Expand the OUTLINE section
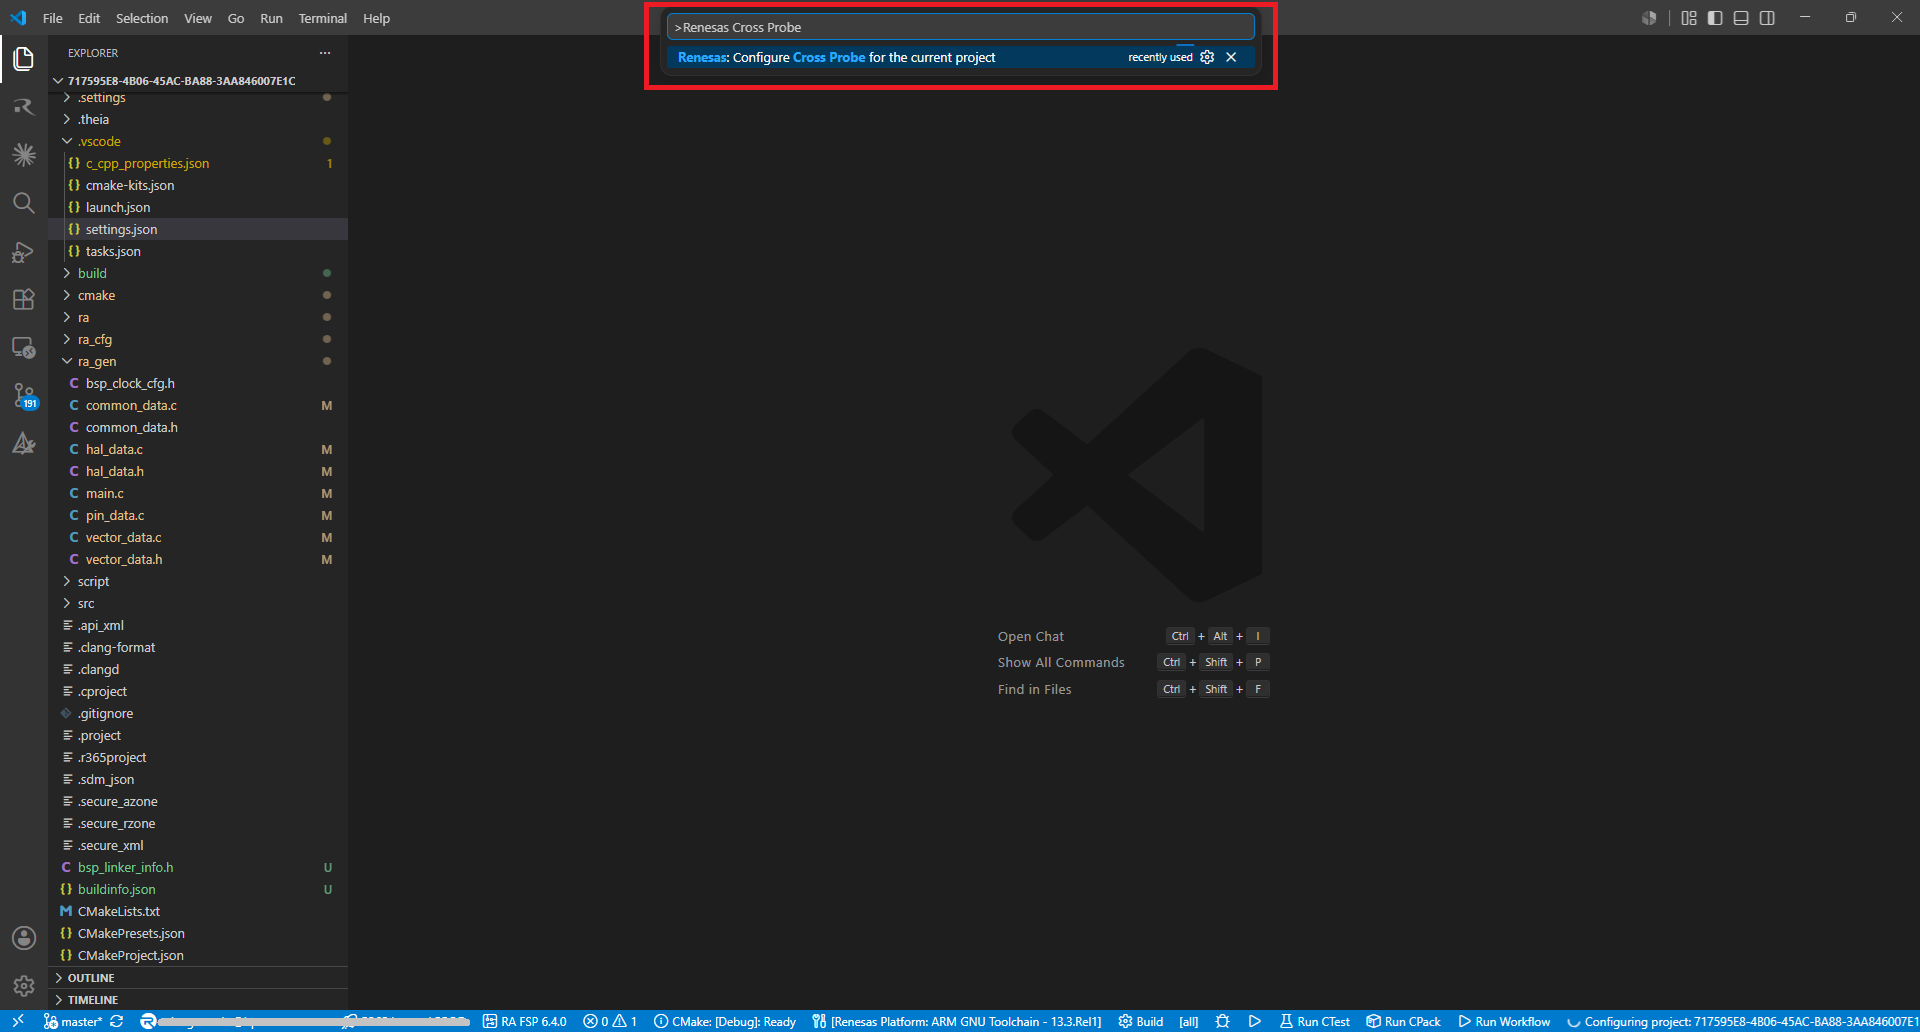Viewport: 1920px width, 1032px height. 198,978
